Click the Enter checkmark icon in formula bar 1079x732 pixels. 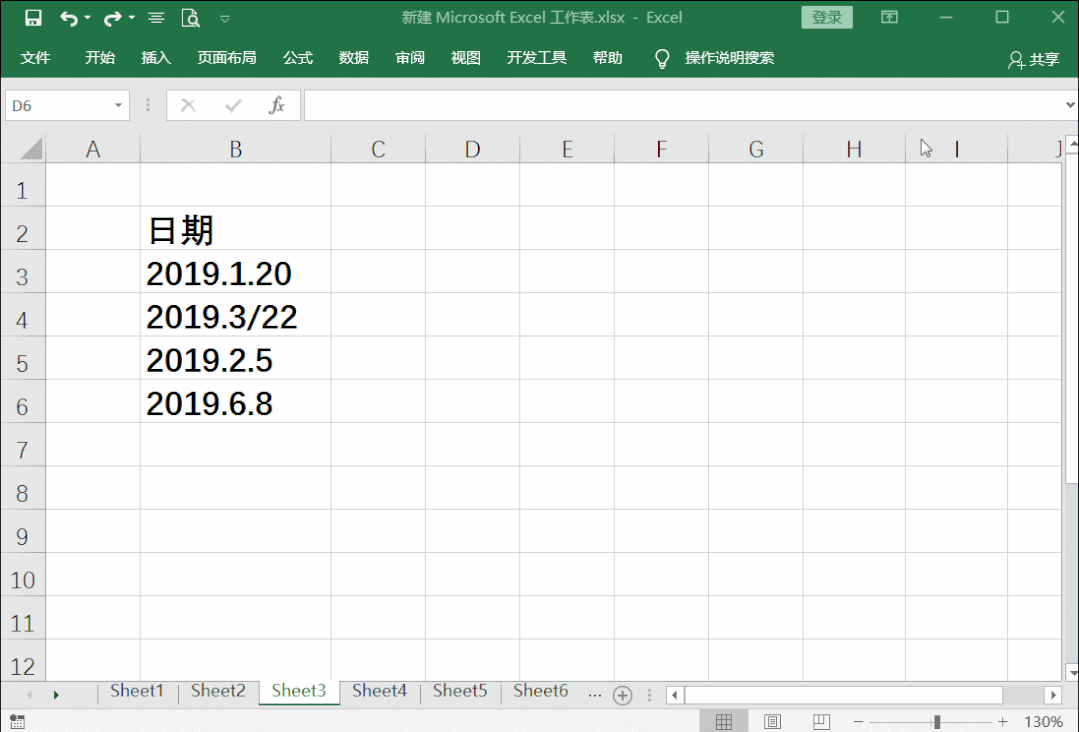click(x=233, y=105)
